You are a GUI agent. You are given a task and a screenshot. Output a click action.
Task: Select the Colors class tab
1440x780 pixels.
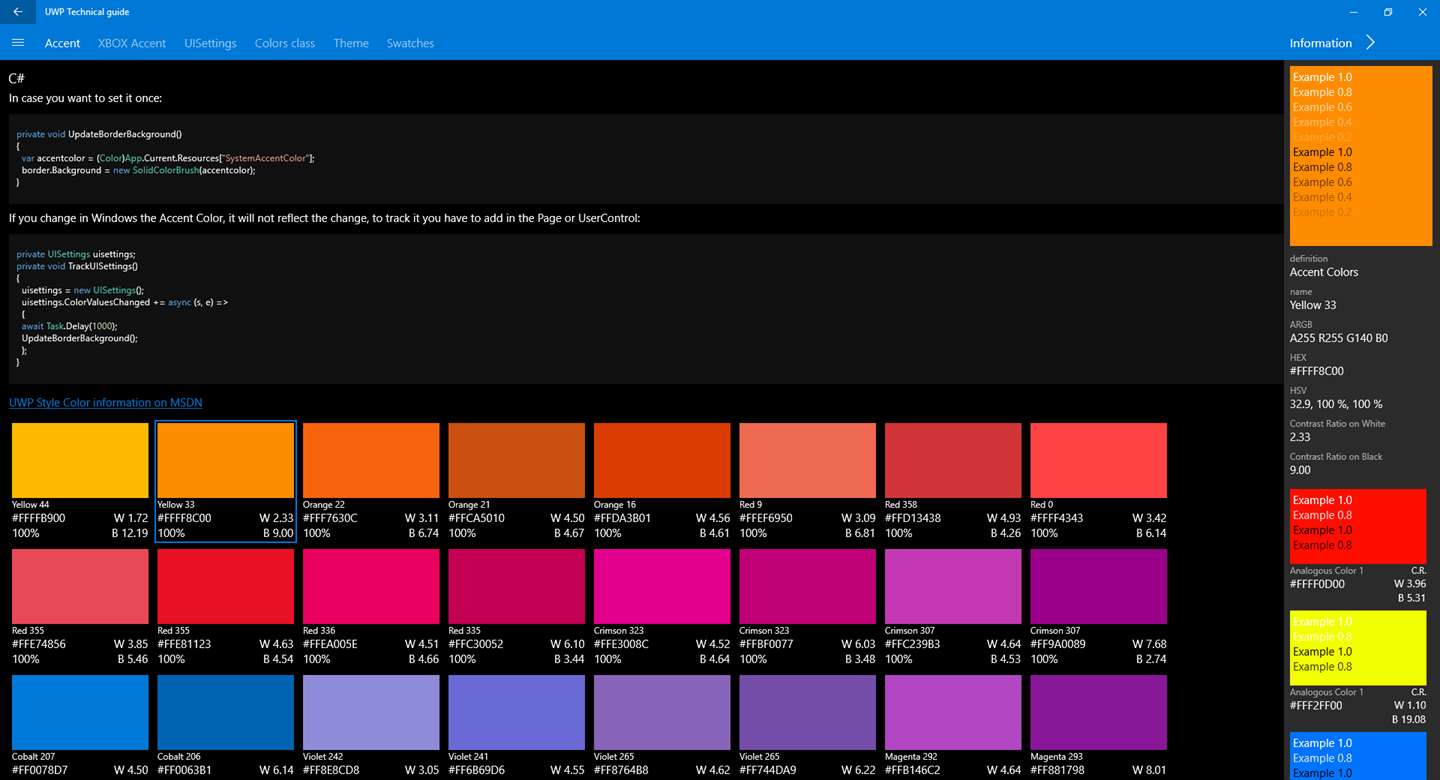(285, 43)
